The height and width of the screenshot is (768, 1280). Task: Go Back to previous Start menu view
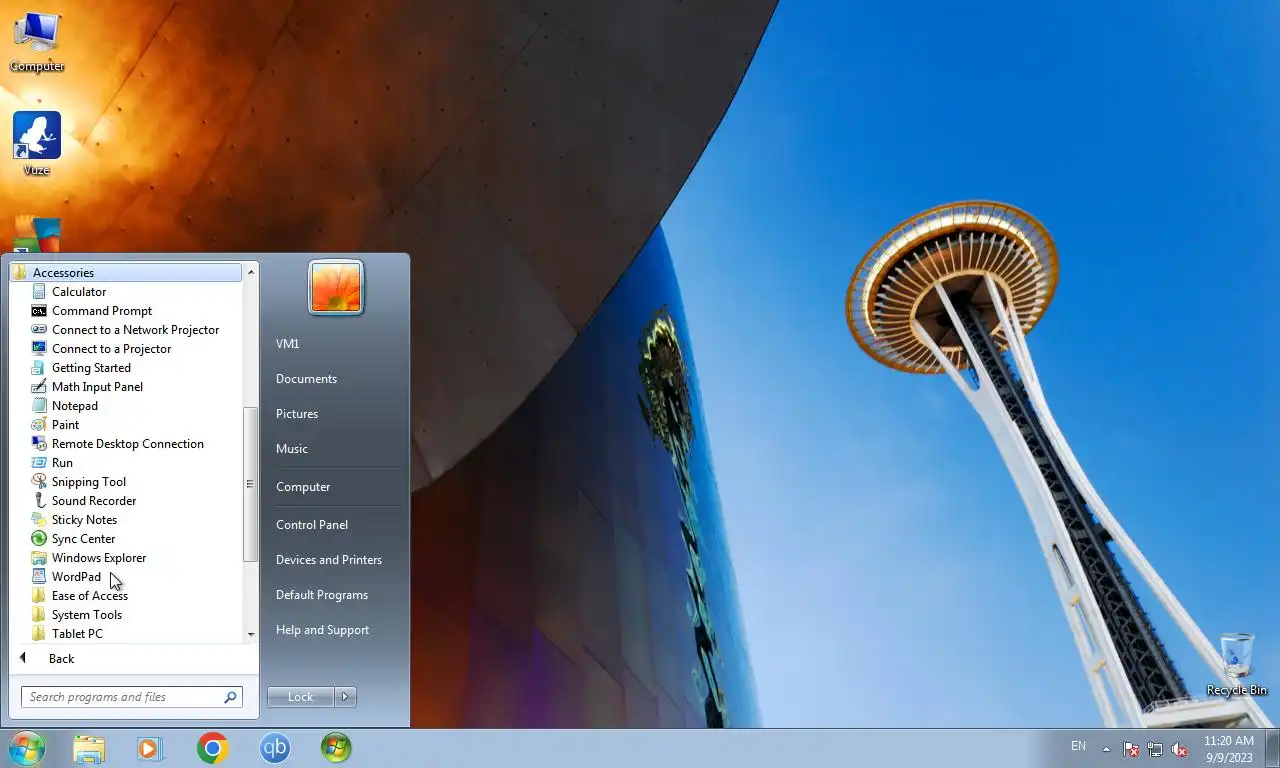tap(61, 659)
